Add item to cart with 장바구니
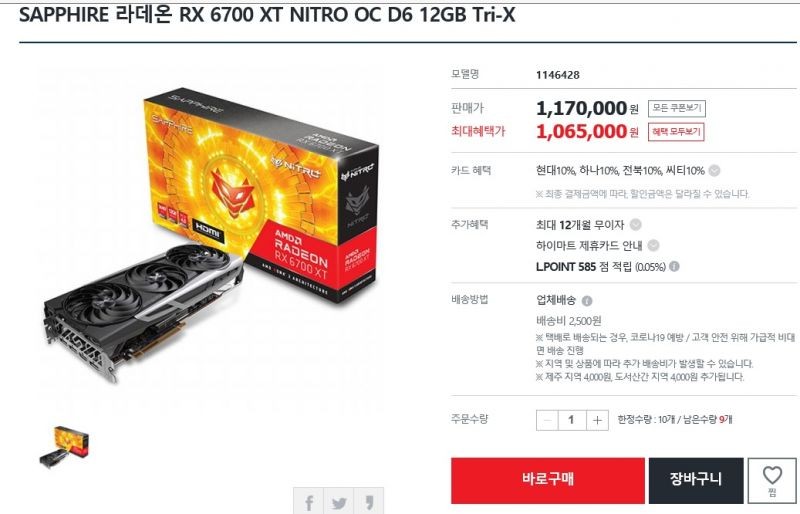 coord(695,480)
